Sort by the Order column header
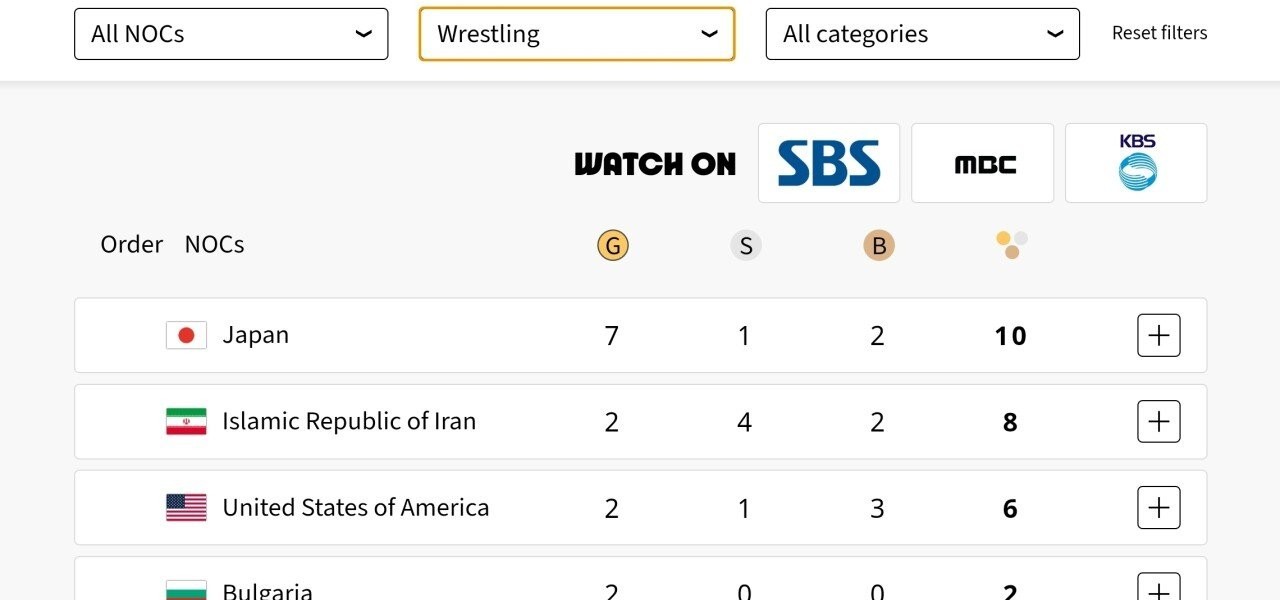Image resolution: width=1280 pixels, height=600 pixels. 131,245
